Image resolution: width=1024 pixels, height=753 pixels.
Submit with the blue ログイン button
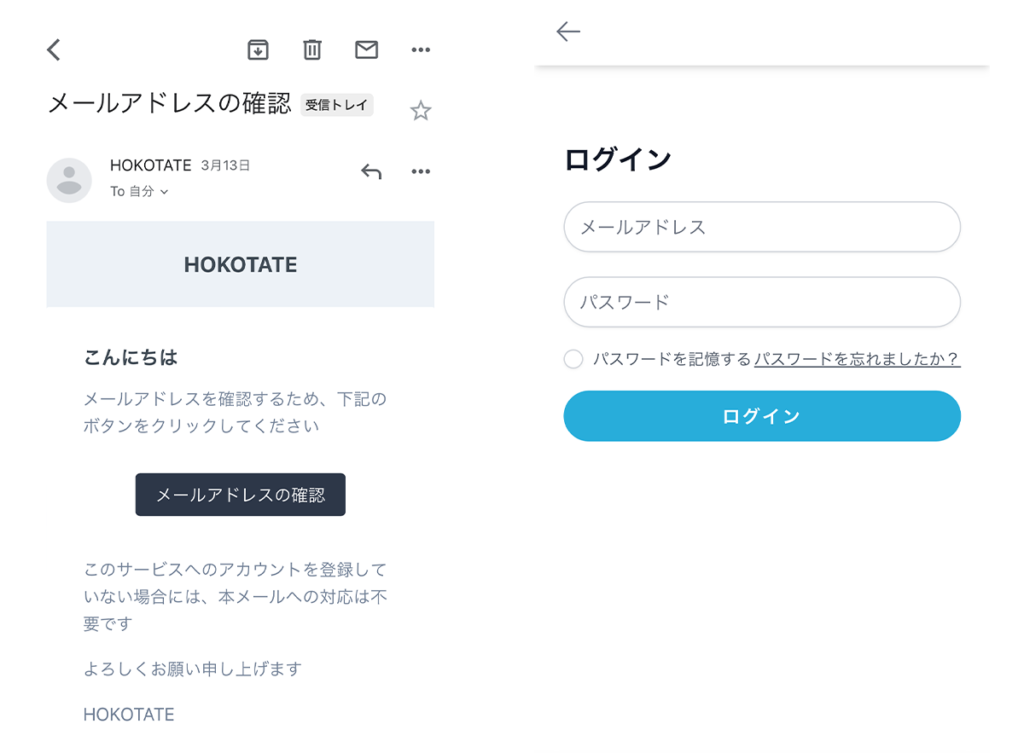[761, 416]
